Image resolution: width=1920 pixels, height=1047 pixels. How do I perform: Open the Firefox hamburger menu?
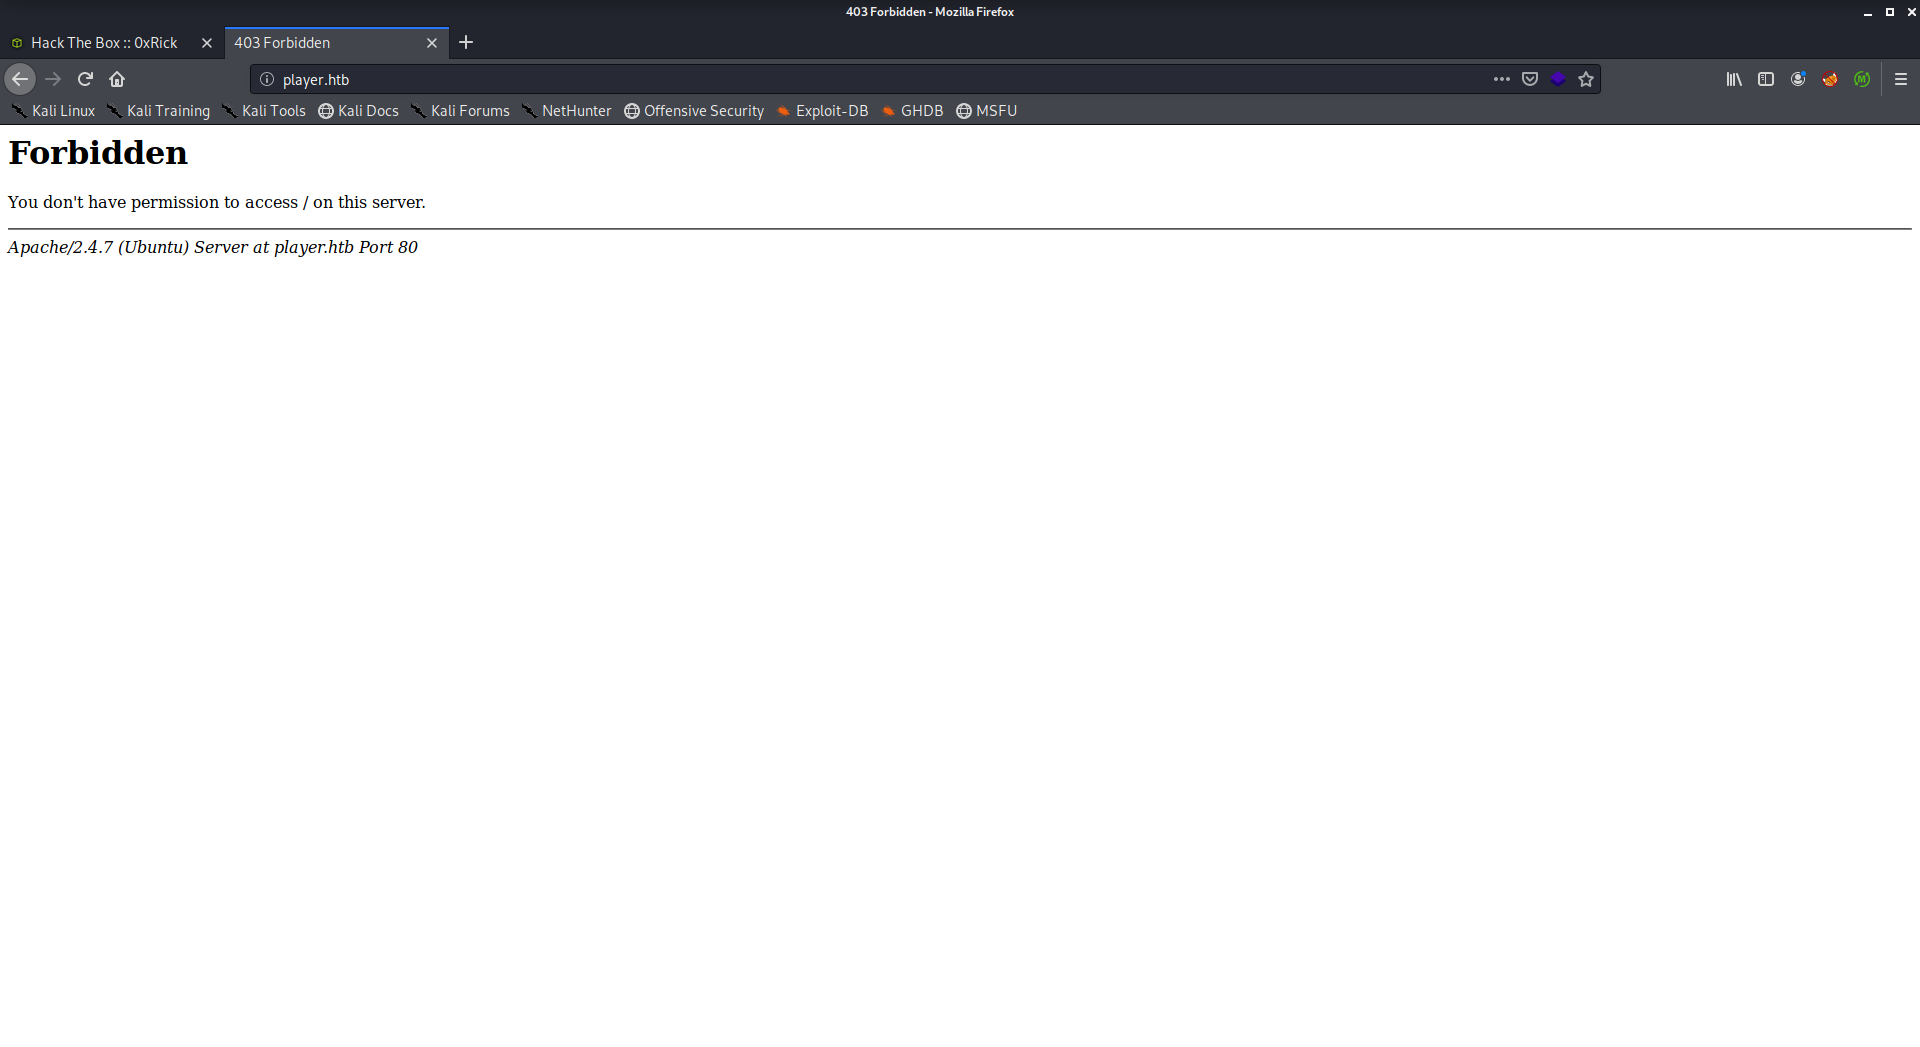[x=1901, y=79]
